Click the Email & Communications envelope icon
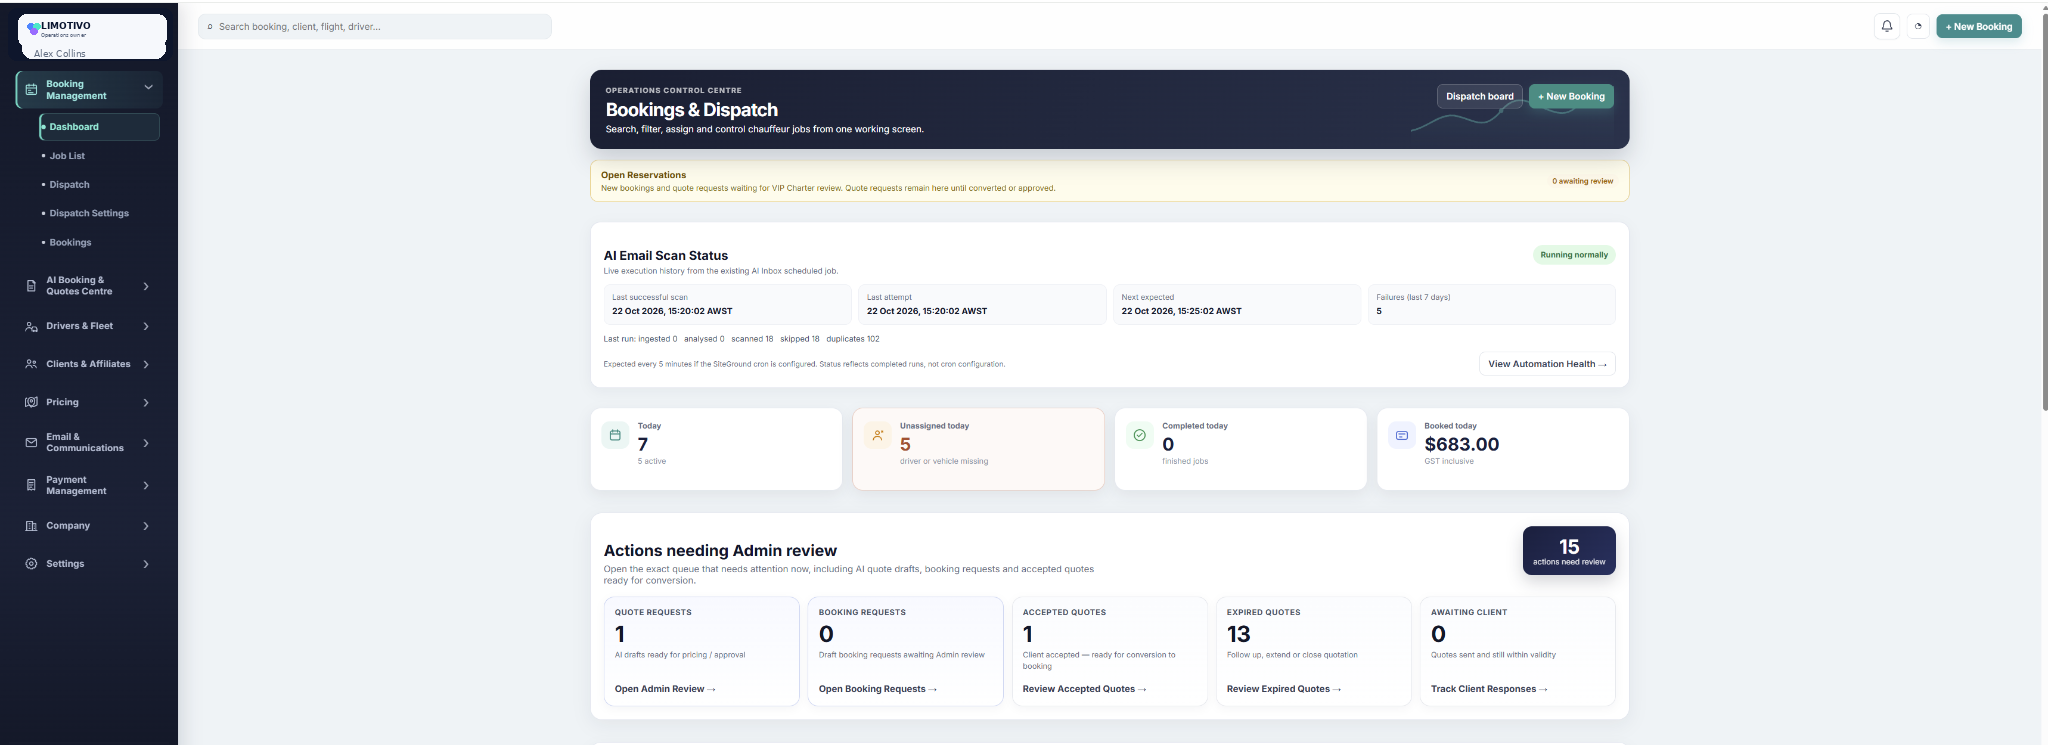This screenshot has height=745, width=2048. 31,442
